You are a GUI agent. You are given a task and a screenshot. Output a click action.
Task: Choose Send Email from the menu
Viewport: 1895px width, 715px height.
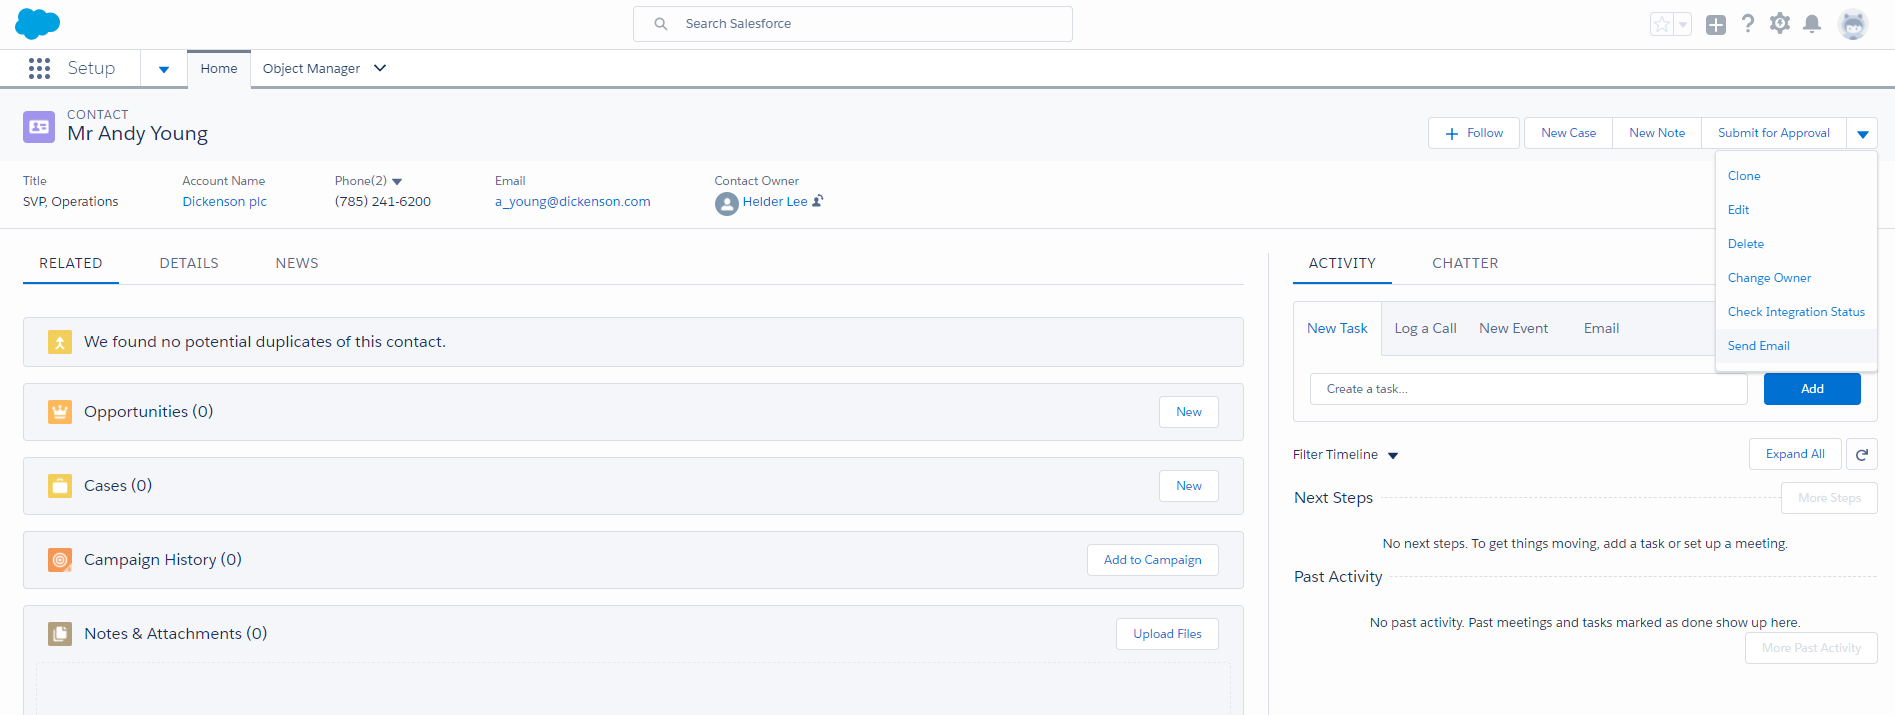(1796, 346)
